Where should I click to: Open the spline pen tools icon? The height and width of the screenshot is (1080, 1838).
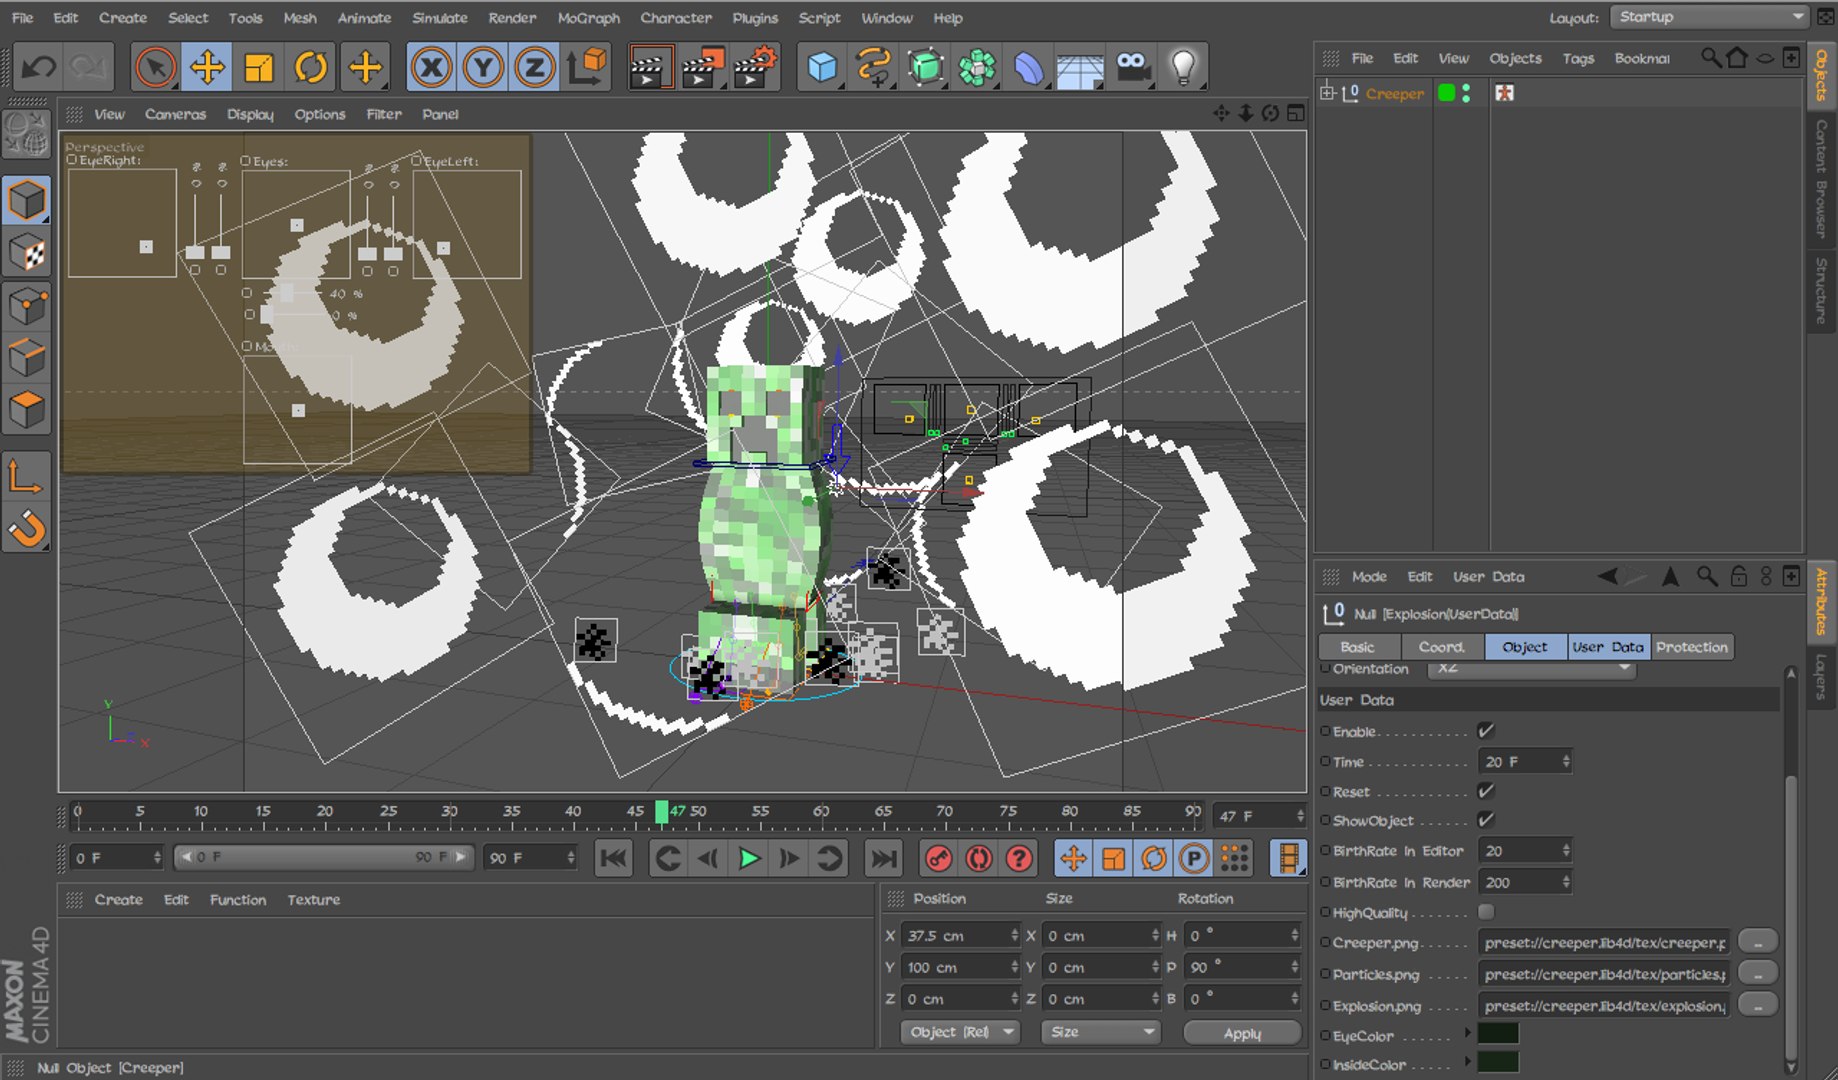pyautogui.click(x=874, y=68)
